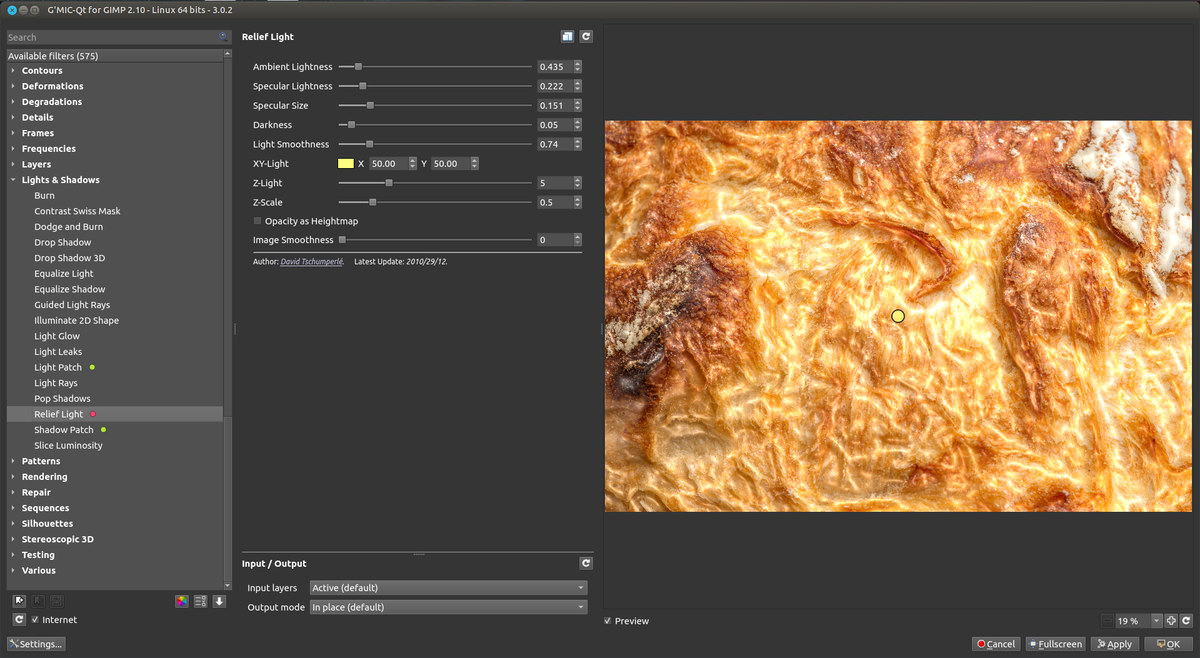This screenshot has height=658, width=1200.
Task: Click the cross-shaped icon next to the zoom percentage
Action: 1171,621
